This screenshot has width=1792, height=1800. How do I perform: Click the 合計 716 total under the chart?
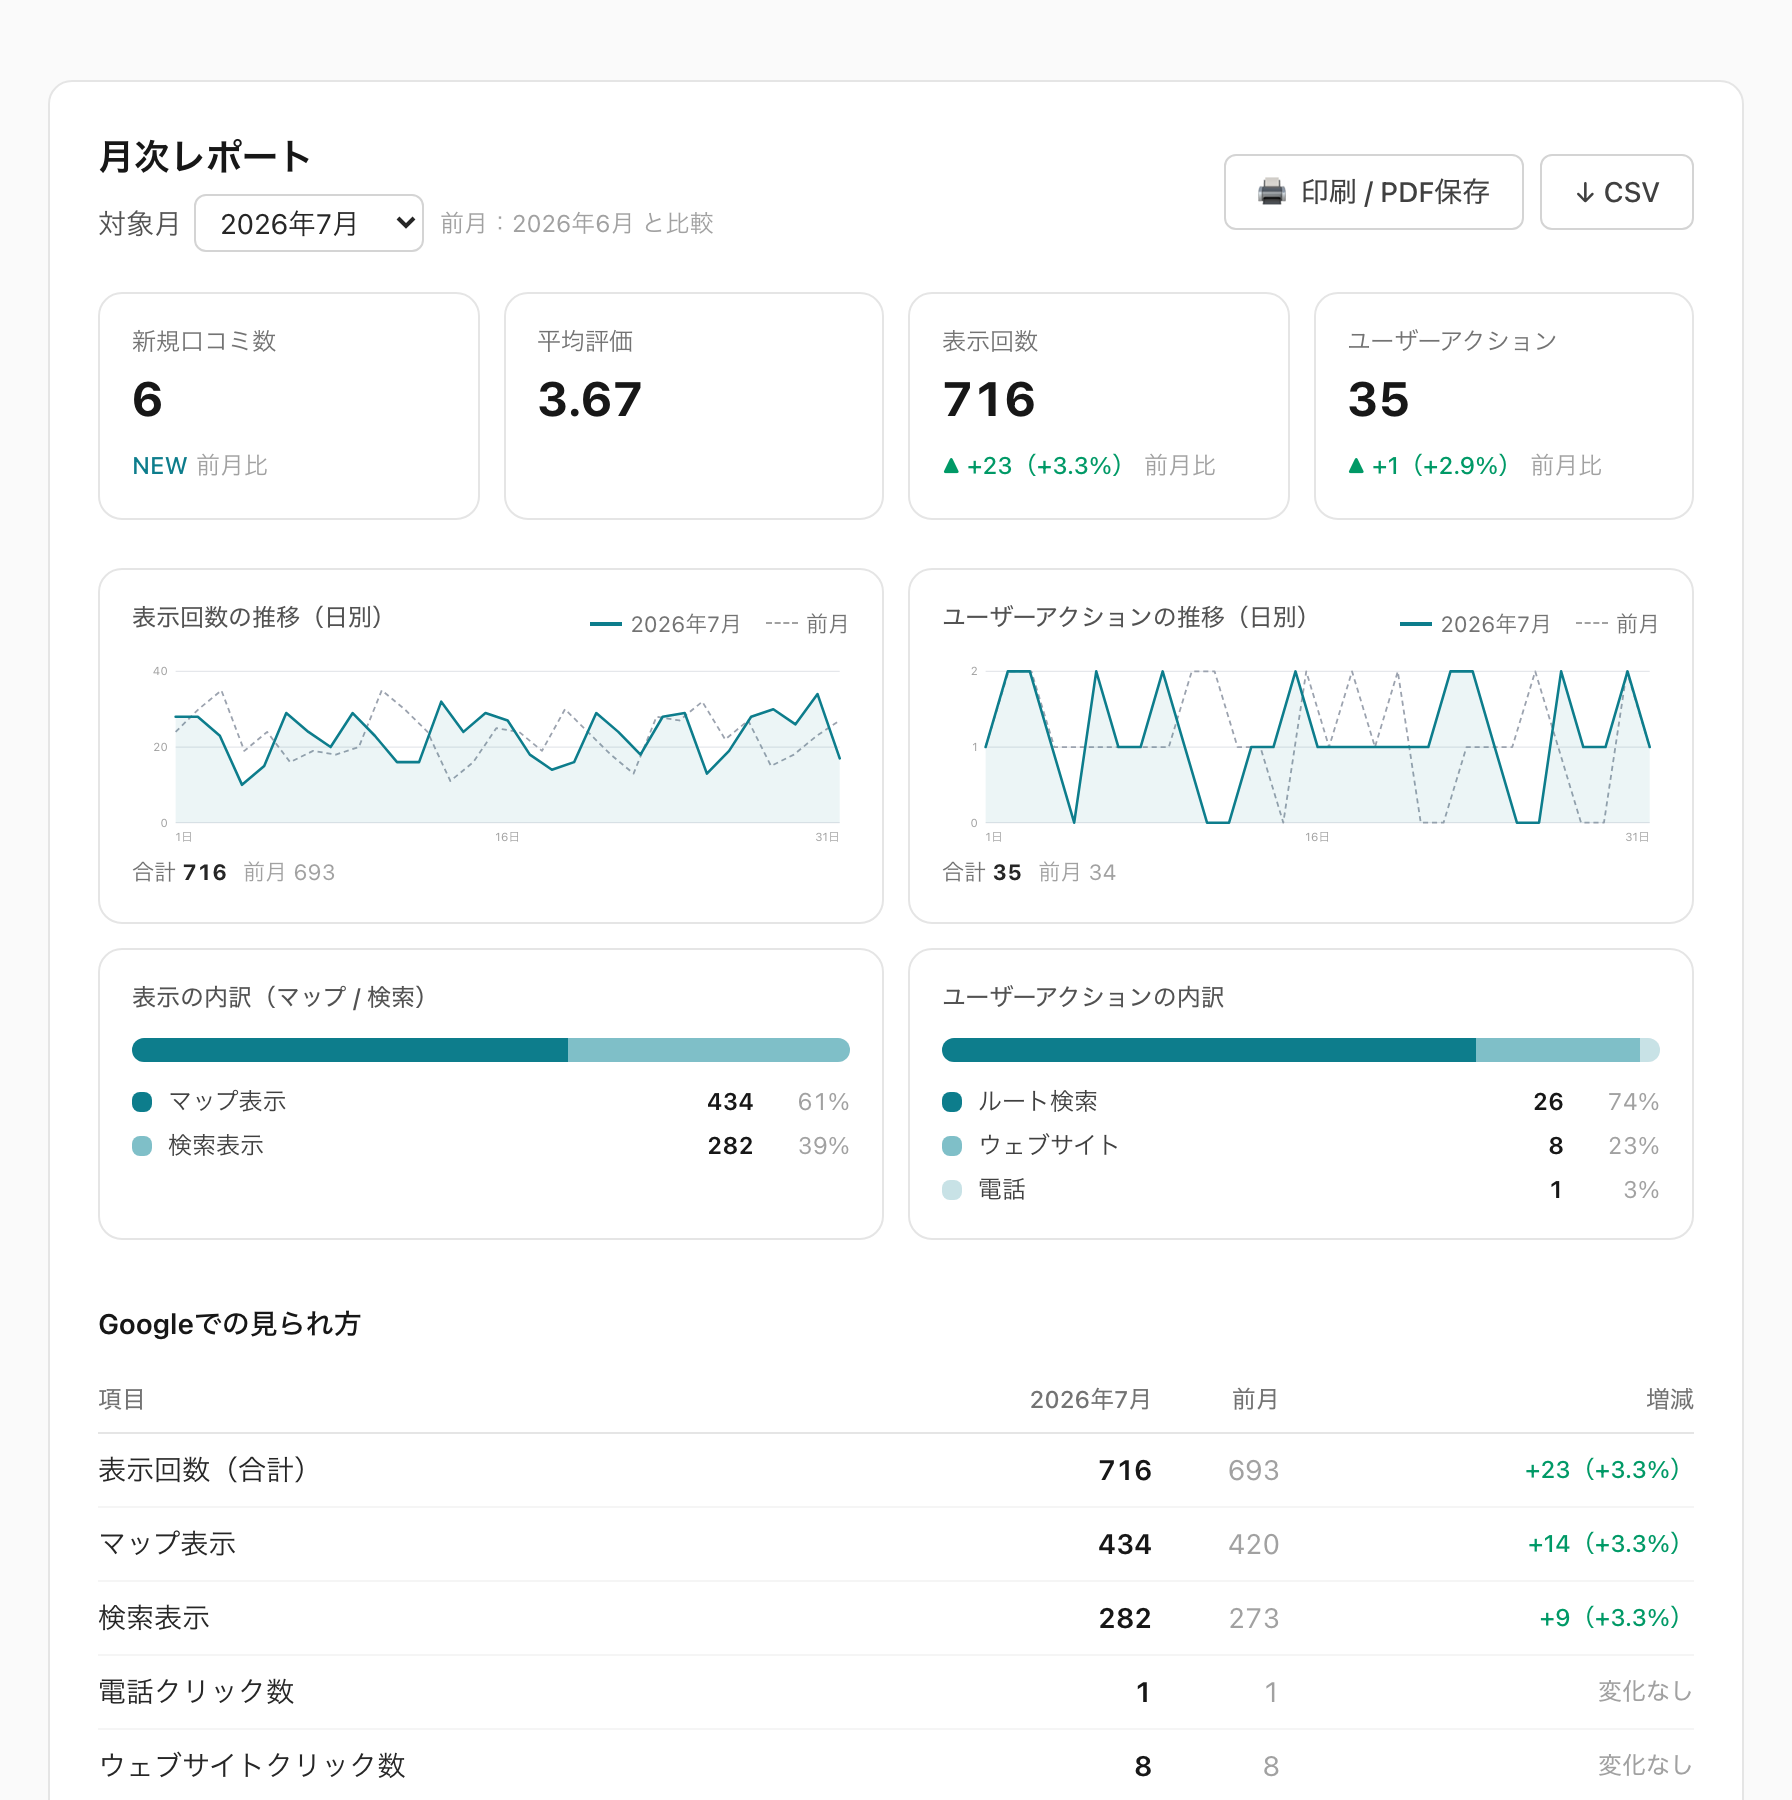pos(180,872)
